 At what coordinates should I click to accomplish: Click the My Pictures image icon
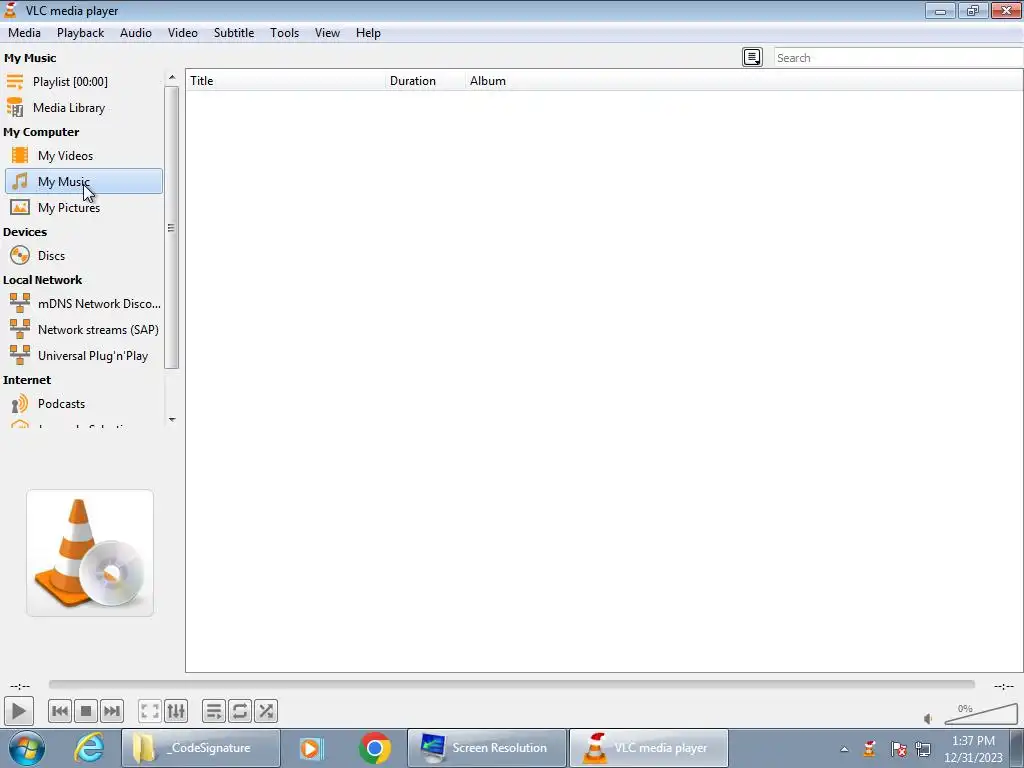(20, 208)
